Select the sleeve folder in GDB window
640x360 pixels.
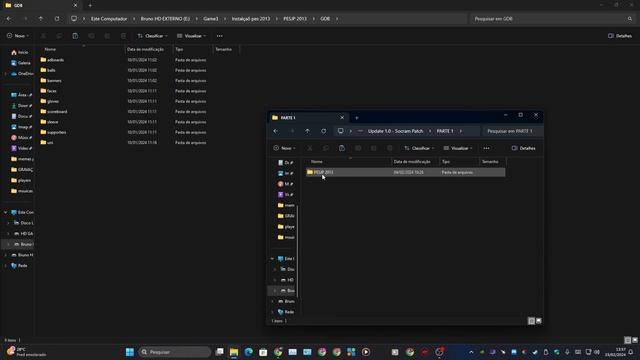[x=52, y=122]
